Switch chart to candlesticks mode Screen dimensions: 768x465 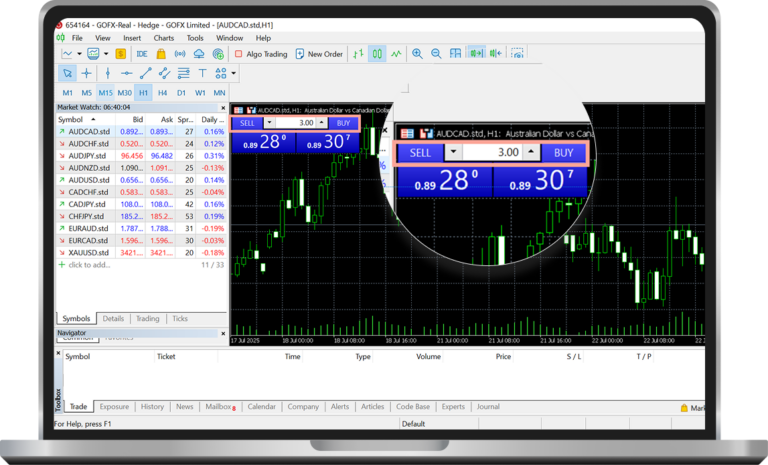coord(377,53)
